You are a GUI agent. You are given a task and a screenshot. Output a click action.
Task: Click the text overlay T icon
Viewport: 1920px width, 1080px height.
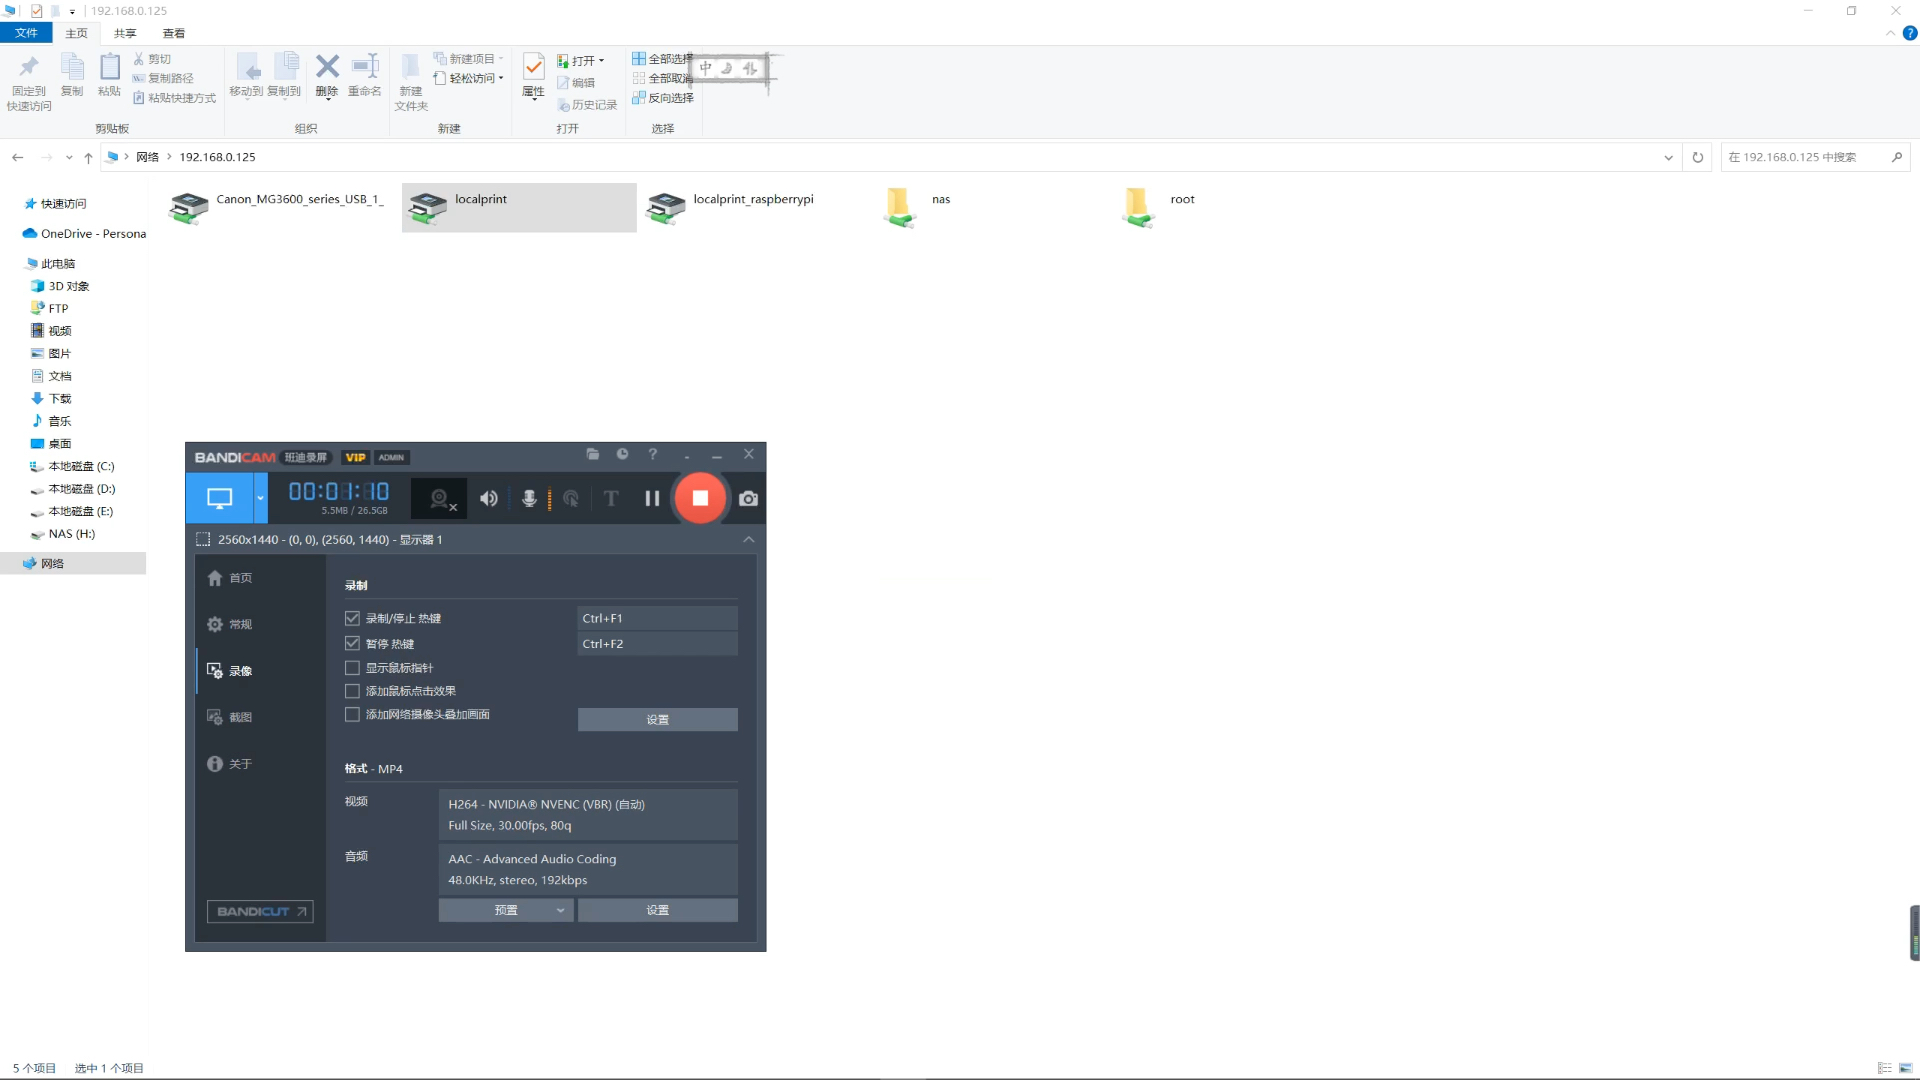click(611, 498)
